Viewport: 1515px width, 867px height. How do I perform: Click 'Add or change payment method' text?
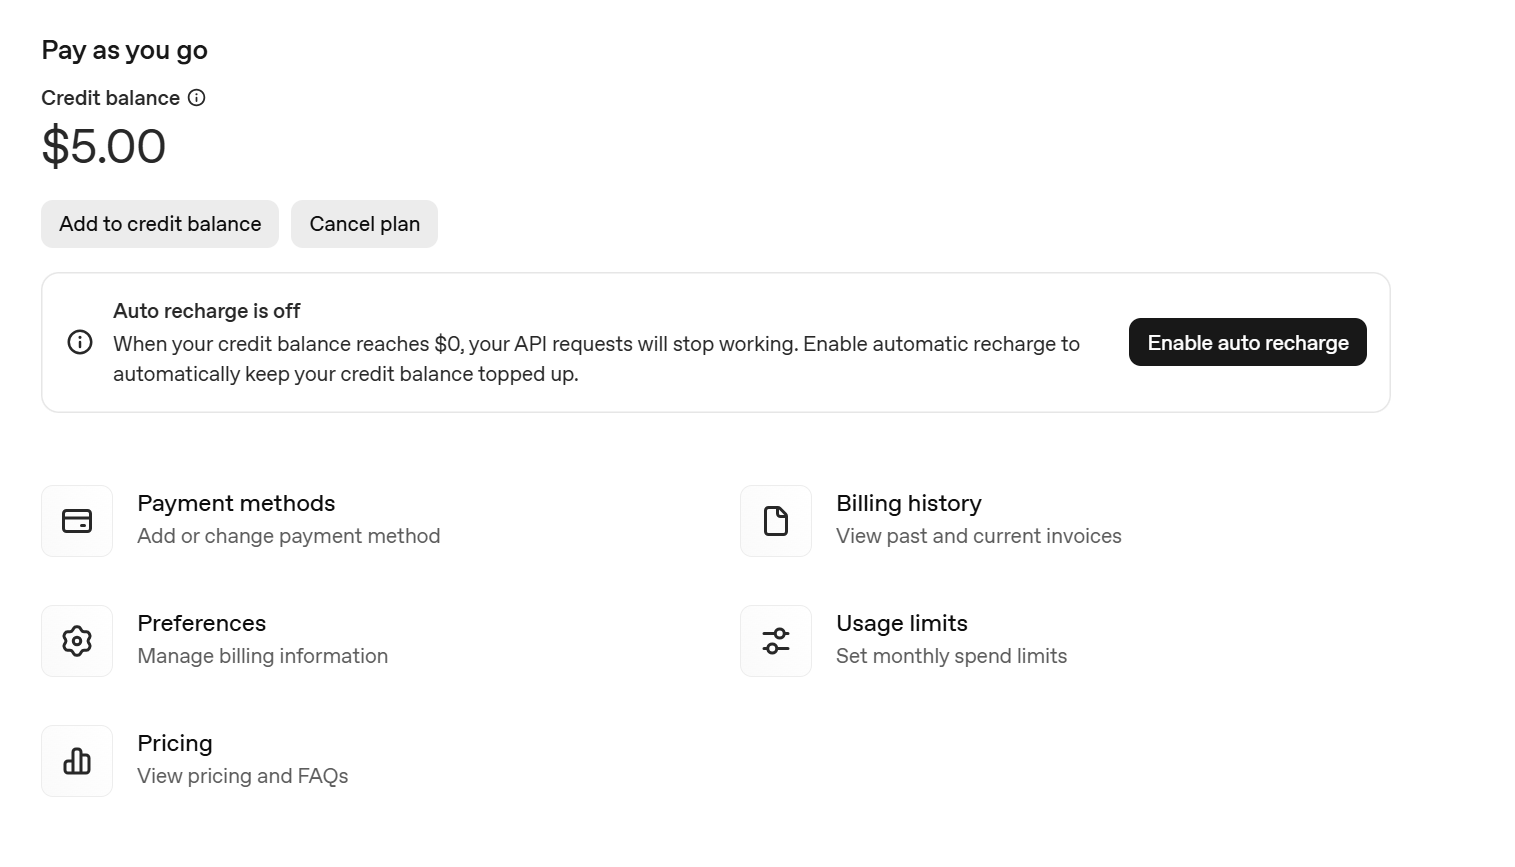pos(289,536)
